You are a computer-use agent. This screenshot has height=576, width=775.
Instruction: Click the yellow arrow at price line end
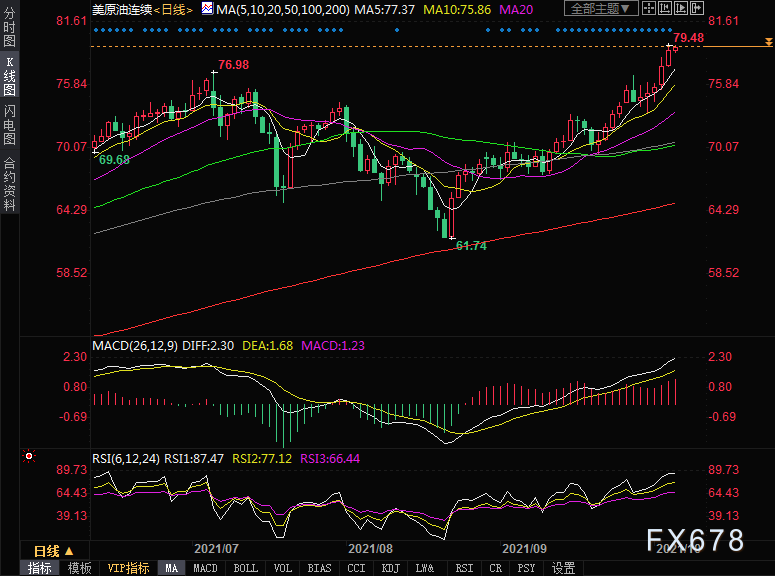tap(767, 42)
